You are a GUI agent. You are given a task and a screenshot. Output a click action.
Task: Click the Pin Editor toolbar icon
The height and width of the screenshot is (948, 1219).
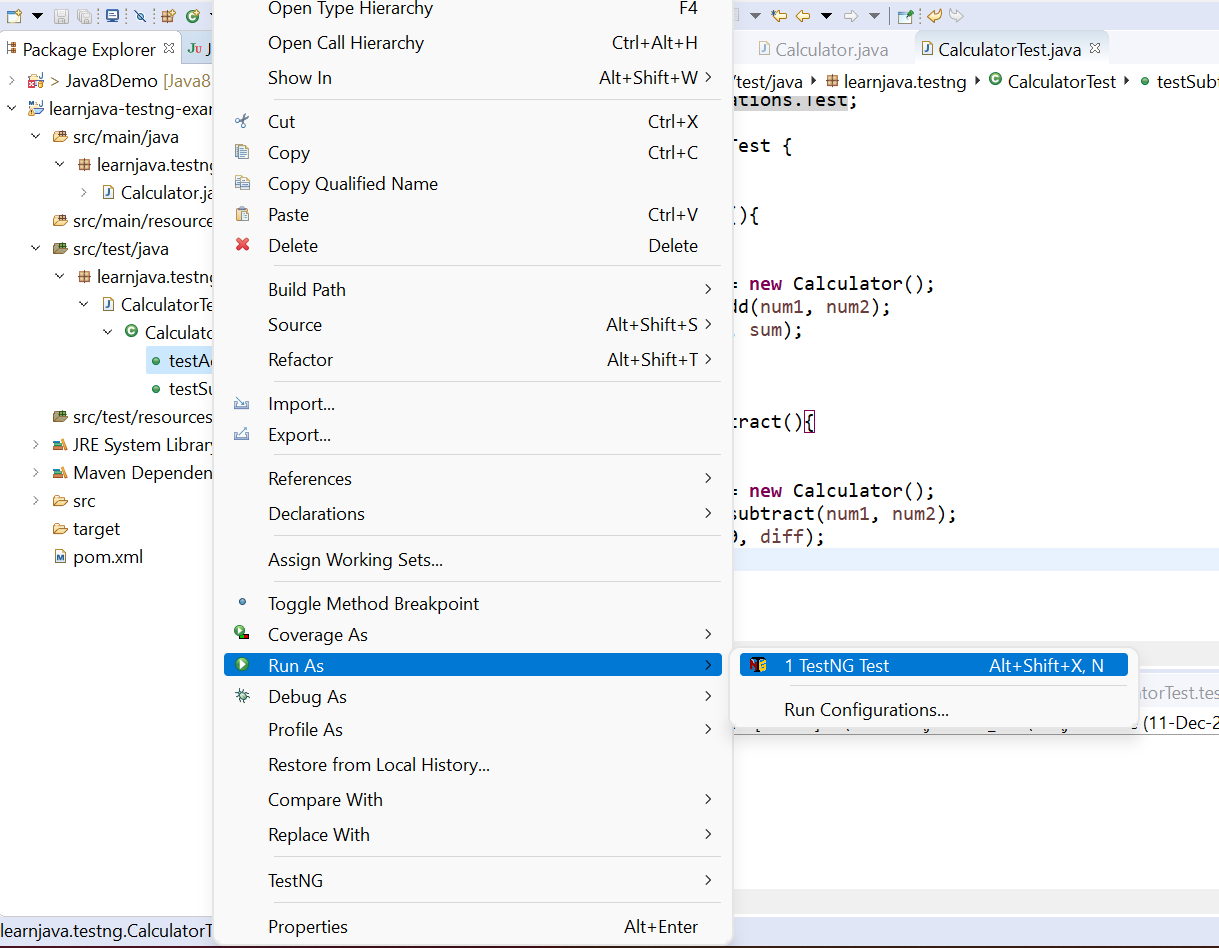coord(905,16)
